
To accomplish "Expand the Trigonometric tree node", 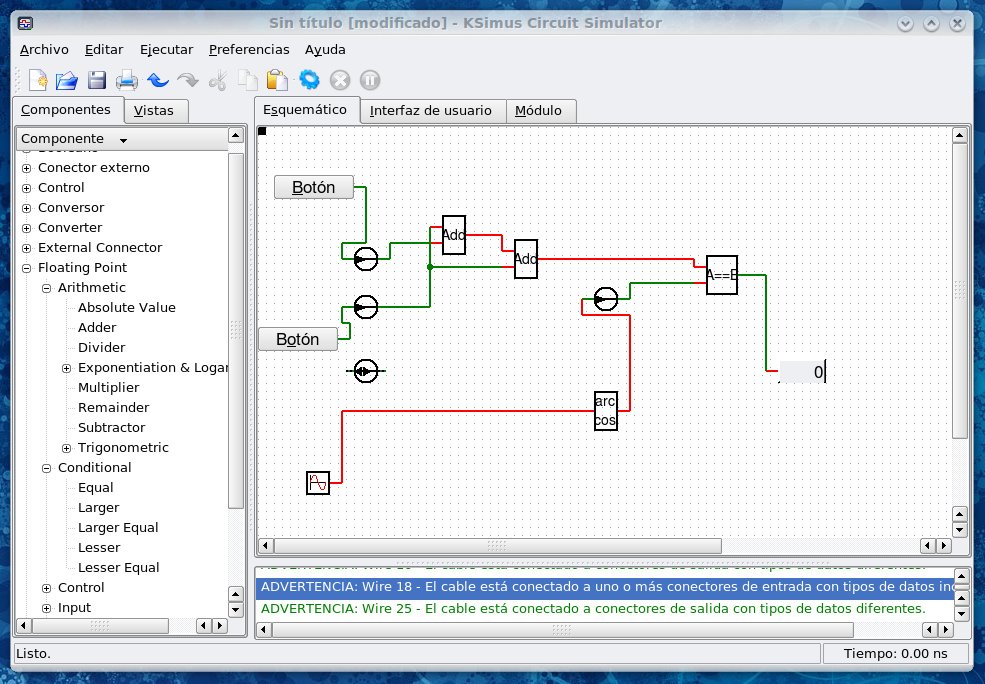I will click(67, 448).
